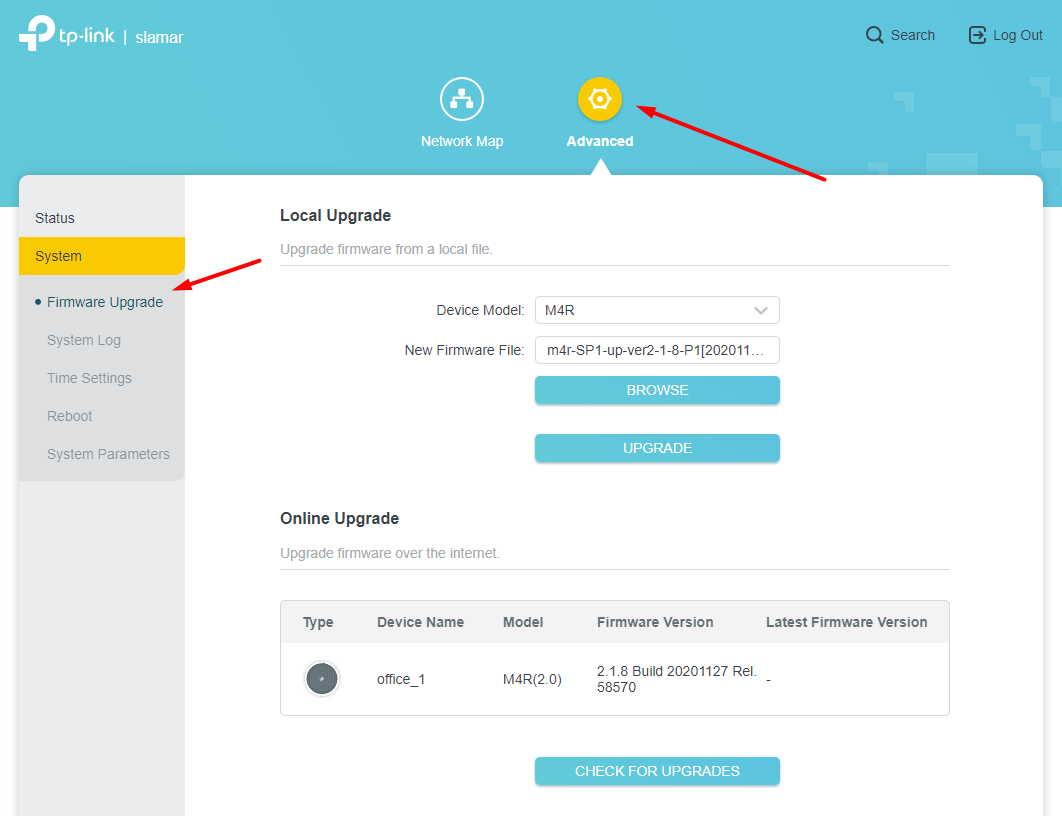
Task: Expand the Device Model dropdown arrow
Action: point(761,311)
